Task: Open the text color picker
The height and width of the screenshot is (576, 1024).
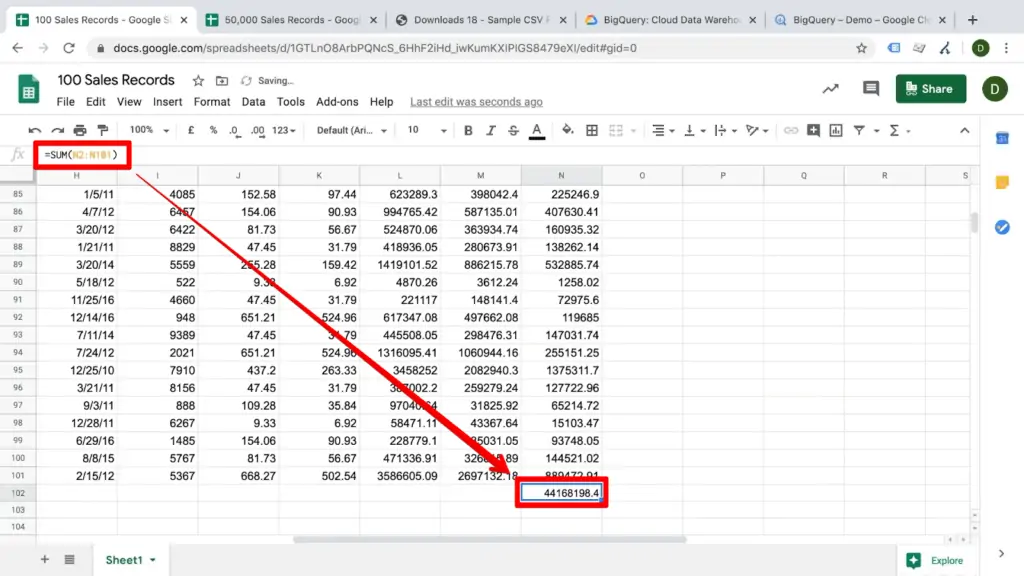Action: pyautogui.click(x=537, y=130)
